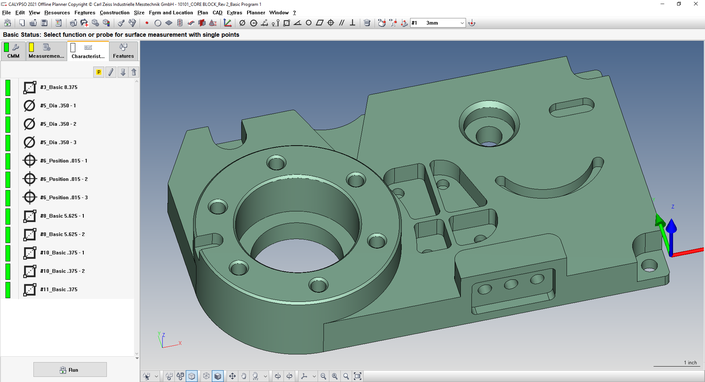Select the cylinder feature tool in toolbar
The height and width of the screenshot is (382, 705).
(x=179, y=23)
